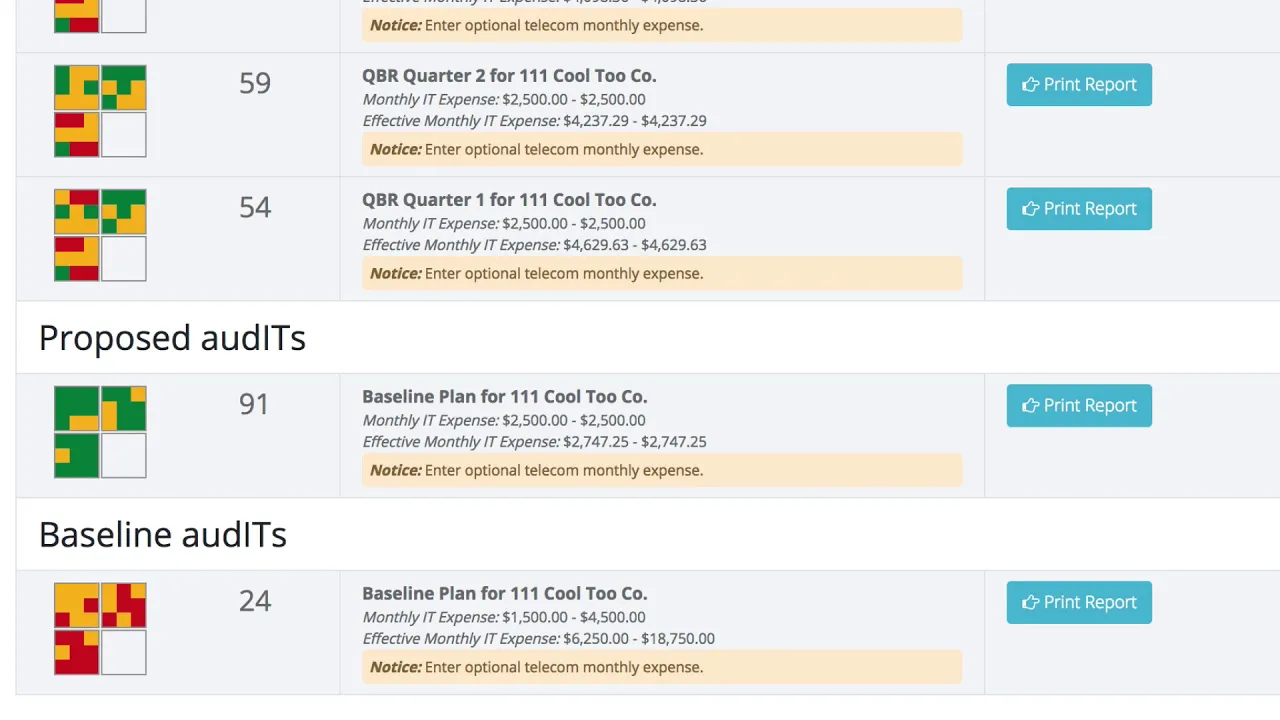Click the empty white square in Quarter 2 grid
The width and height of the screenshot is (1280, 720).
point(124,135)
